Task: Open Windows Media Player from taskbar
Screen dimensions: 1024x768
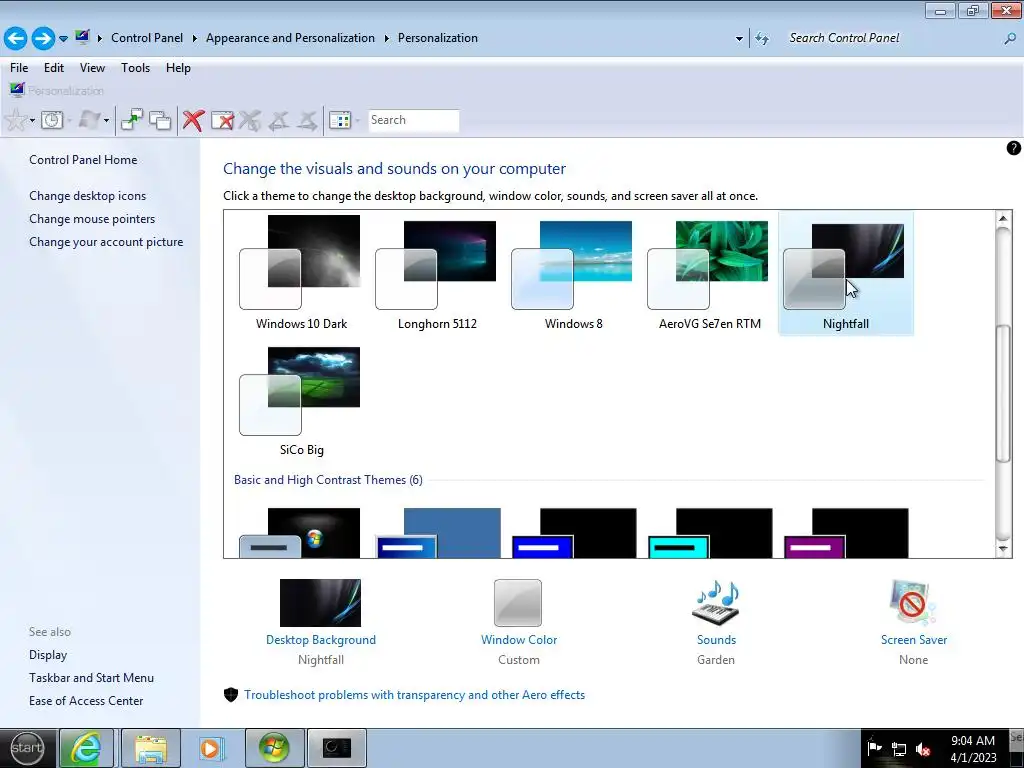Action: point(211,748)
